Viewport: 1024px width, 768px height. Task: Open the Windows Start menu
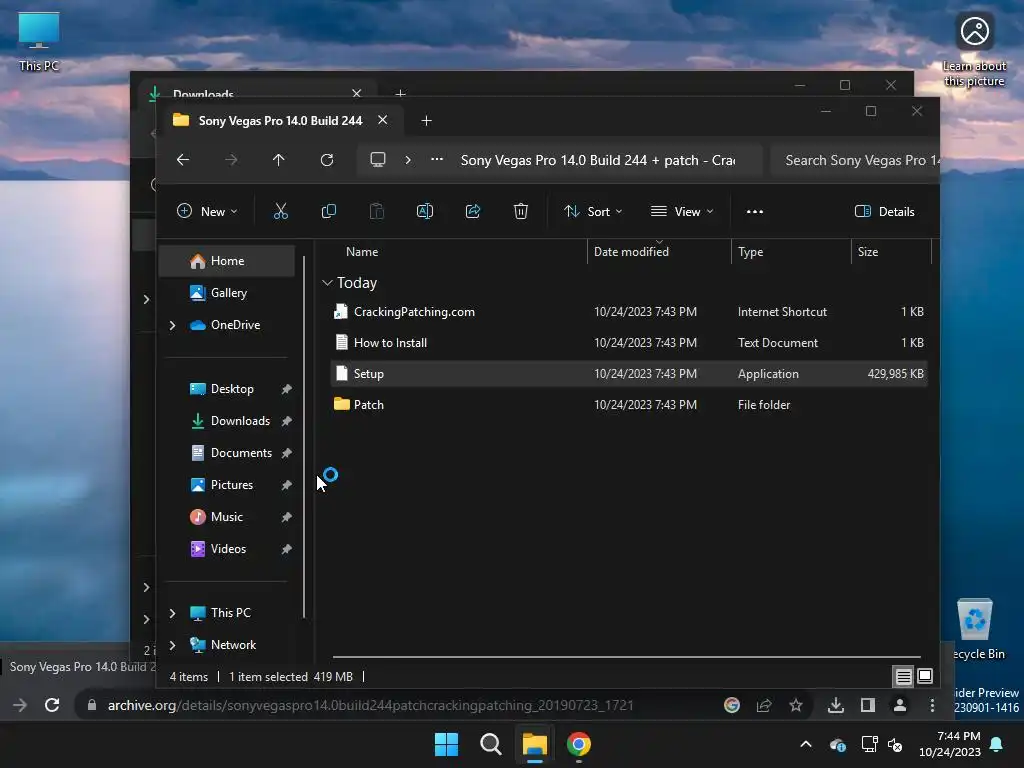point(446,744)
